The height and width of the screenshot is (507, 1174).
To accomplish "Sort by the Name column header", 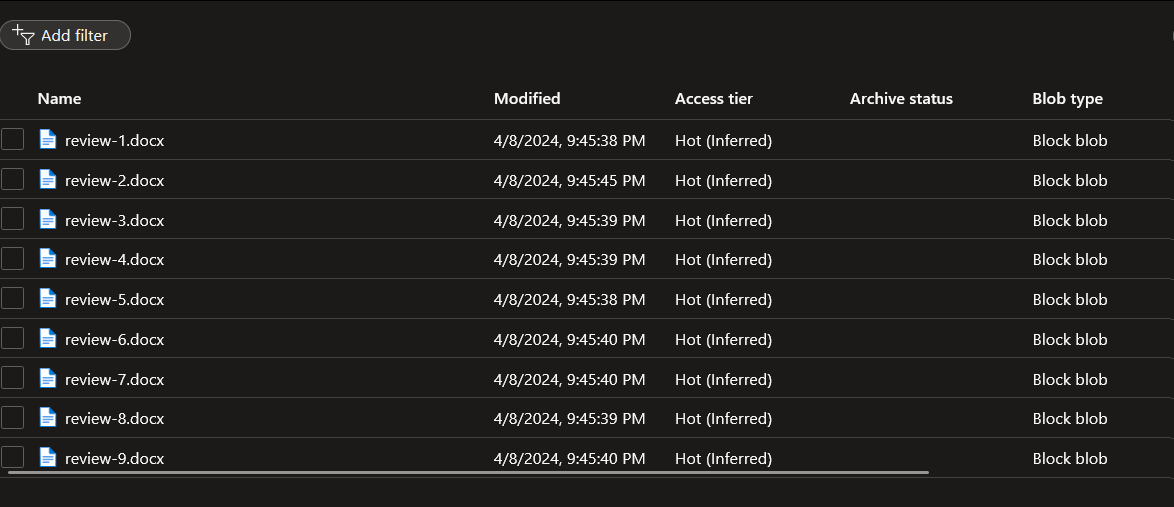I will (59, 99).
